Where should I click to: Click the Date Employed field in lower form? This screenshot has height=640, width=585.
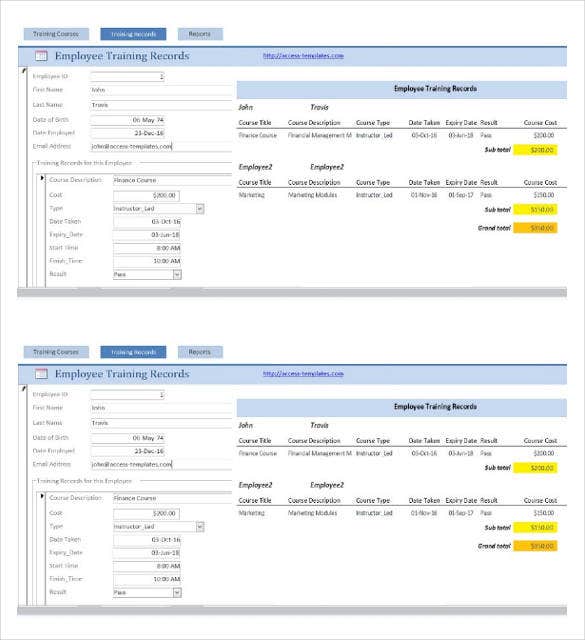[x=127, y=451]
